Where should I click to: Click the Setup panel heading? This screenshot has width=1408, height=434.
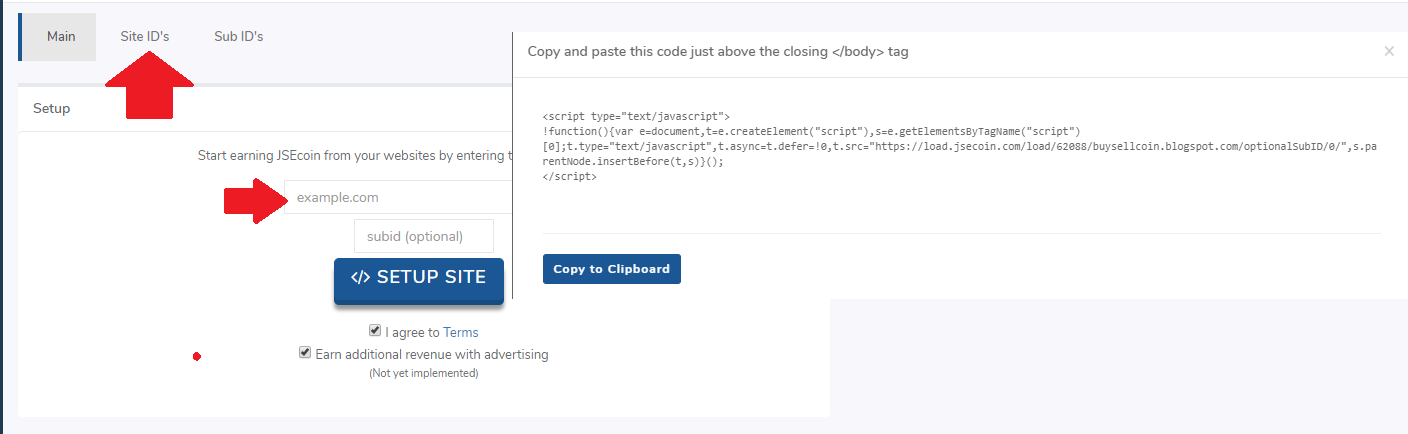(x=52, y=108)
